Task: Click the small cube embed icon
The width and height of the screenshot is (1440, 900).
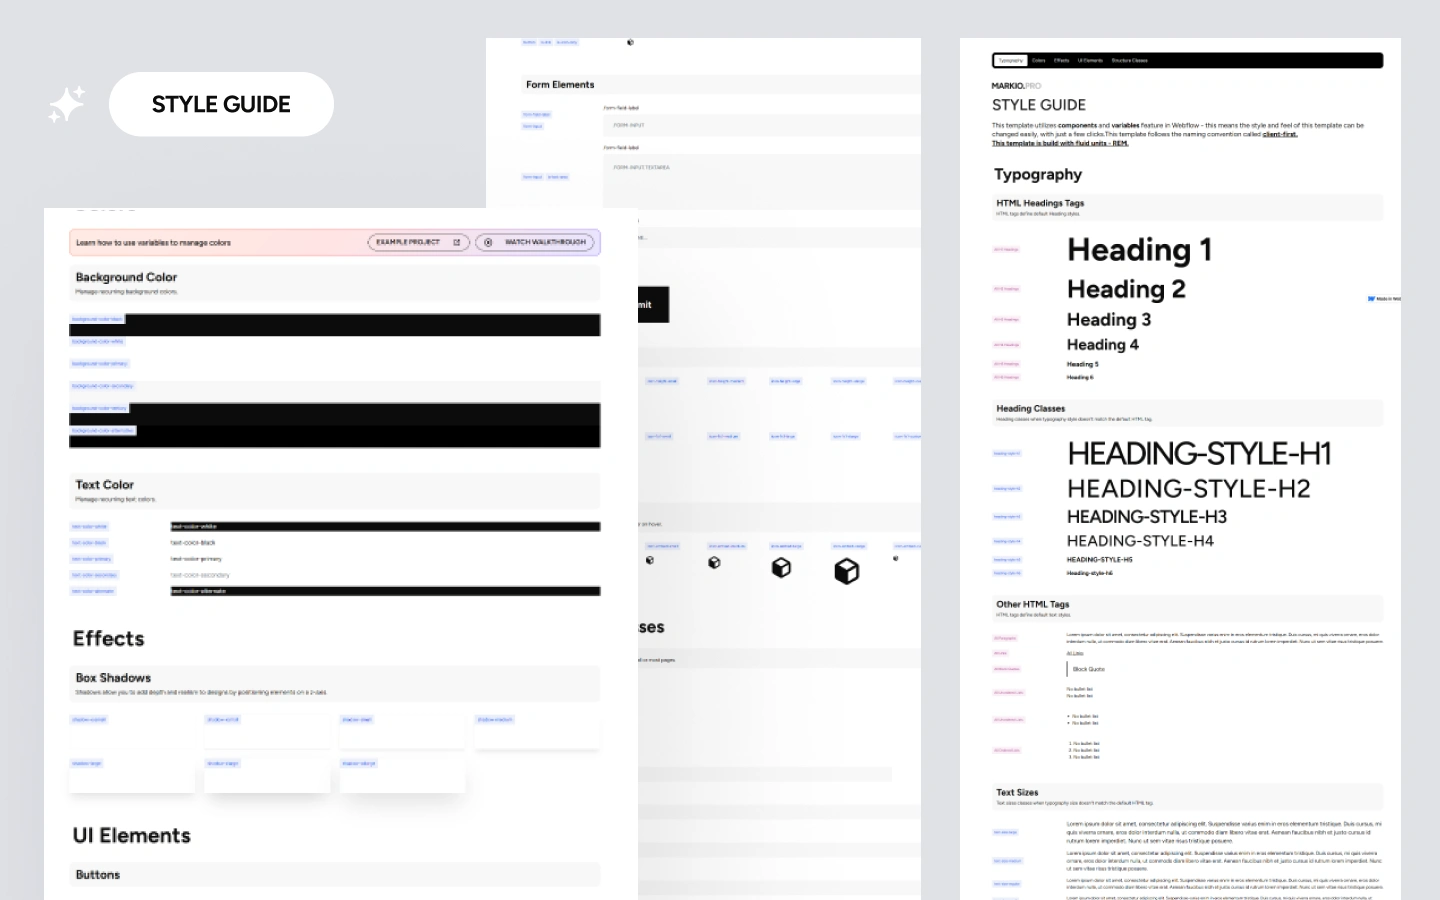Action: click(650, 562)
